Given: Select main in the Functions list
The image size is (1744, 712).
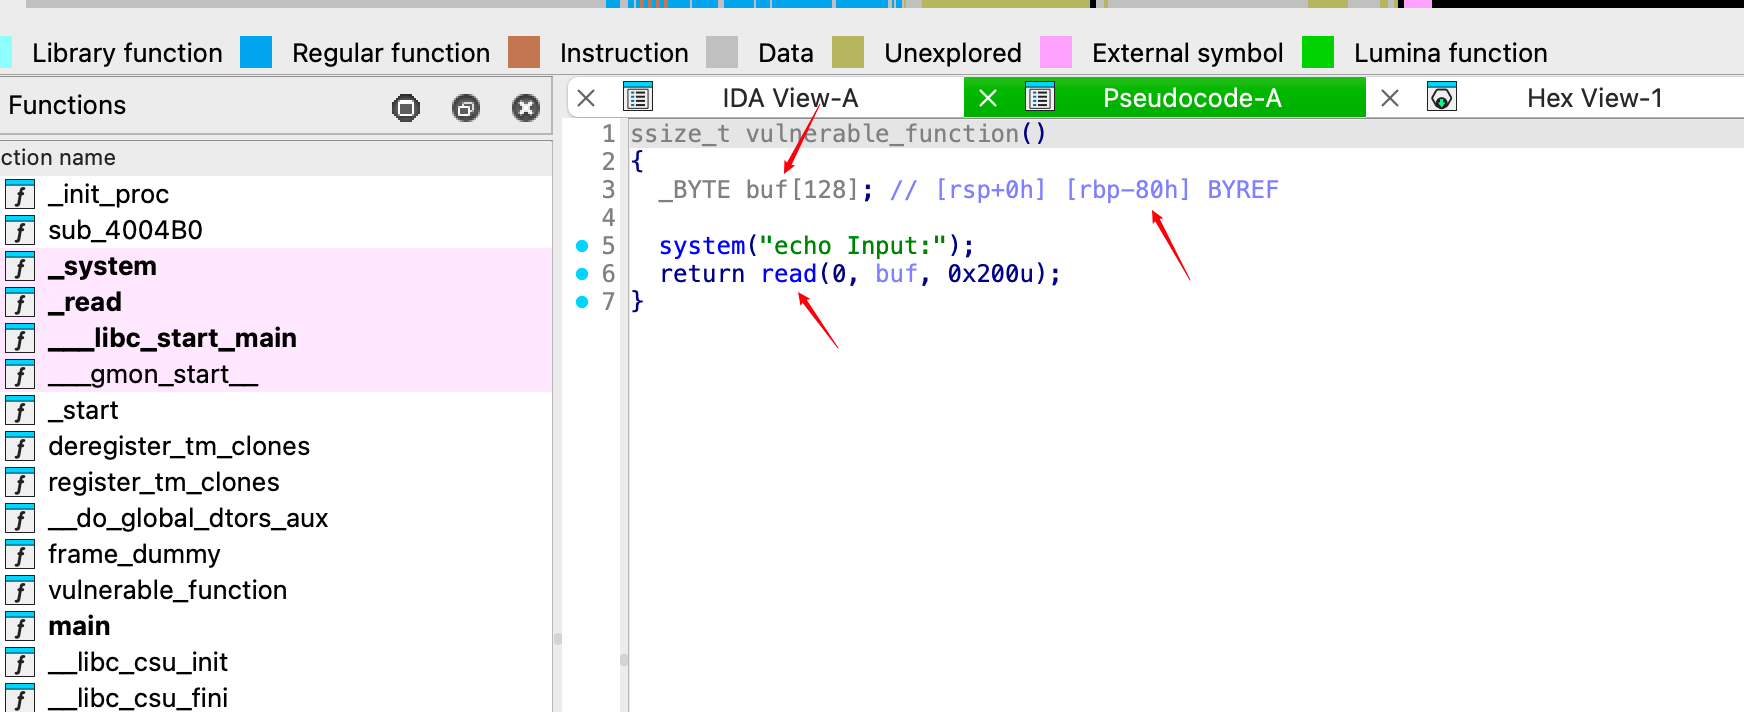Looking at the screenshot, I should pos(79,626).
